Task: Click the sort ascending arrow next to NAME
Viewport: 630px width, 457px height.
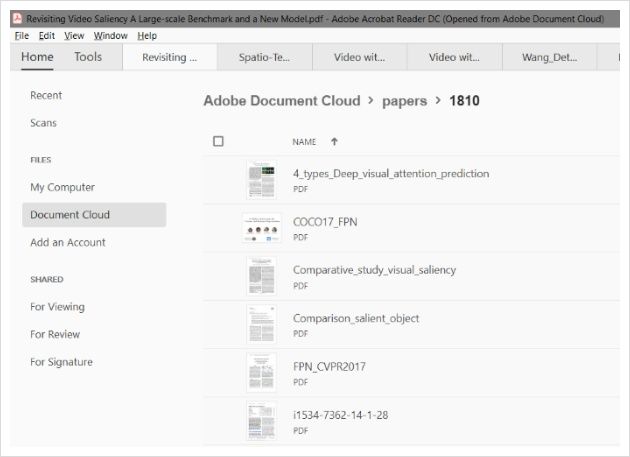Action: pos(334,141)
